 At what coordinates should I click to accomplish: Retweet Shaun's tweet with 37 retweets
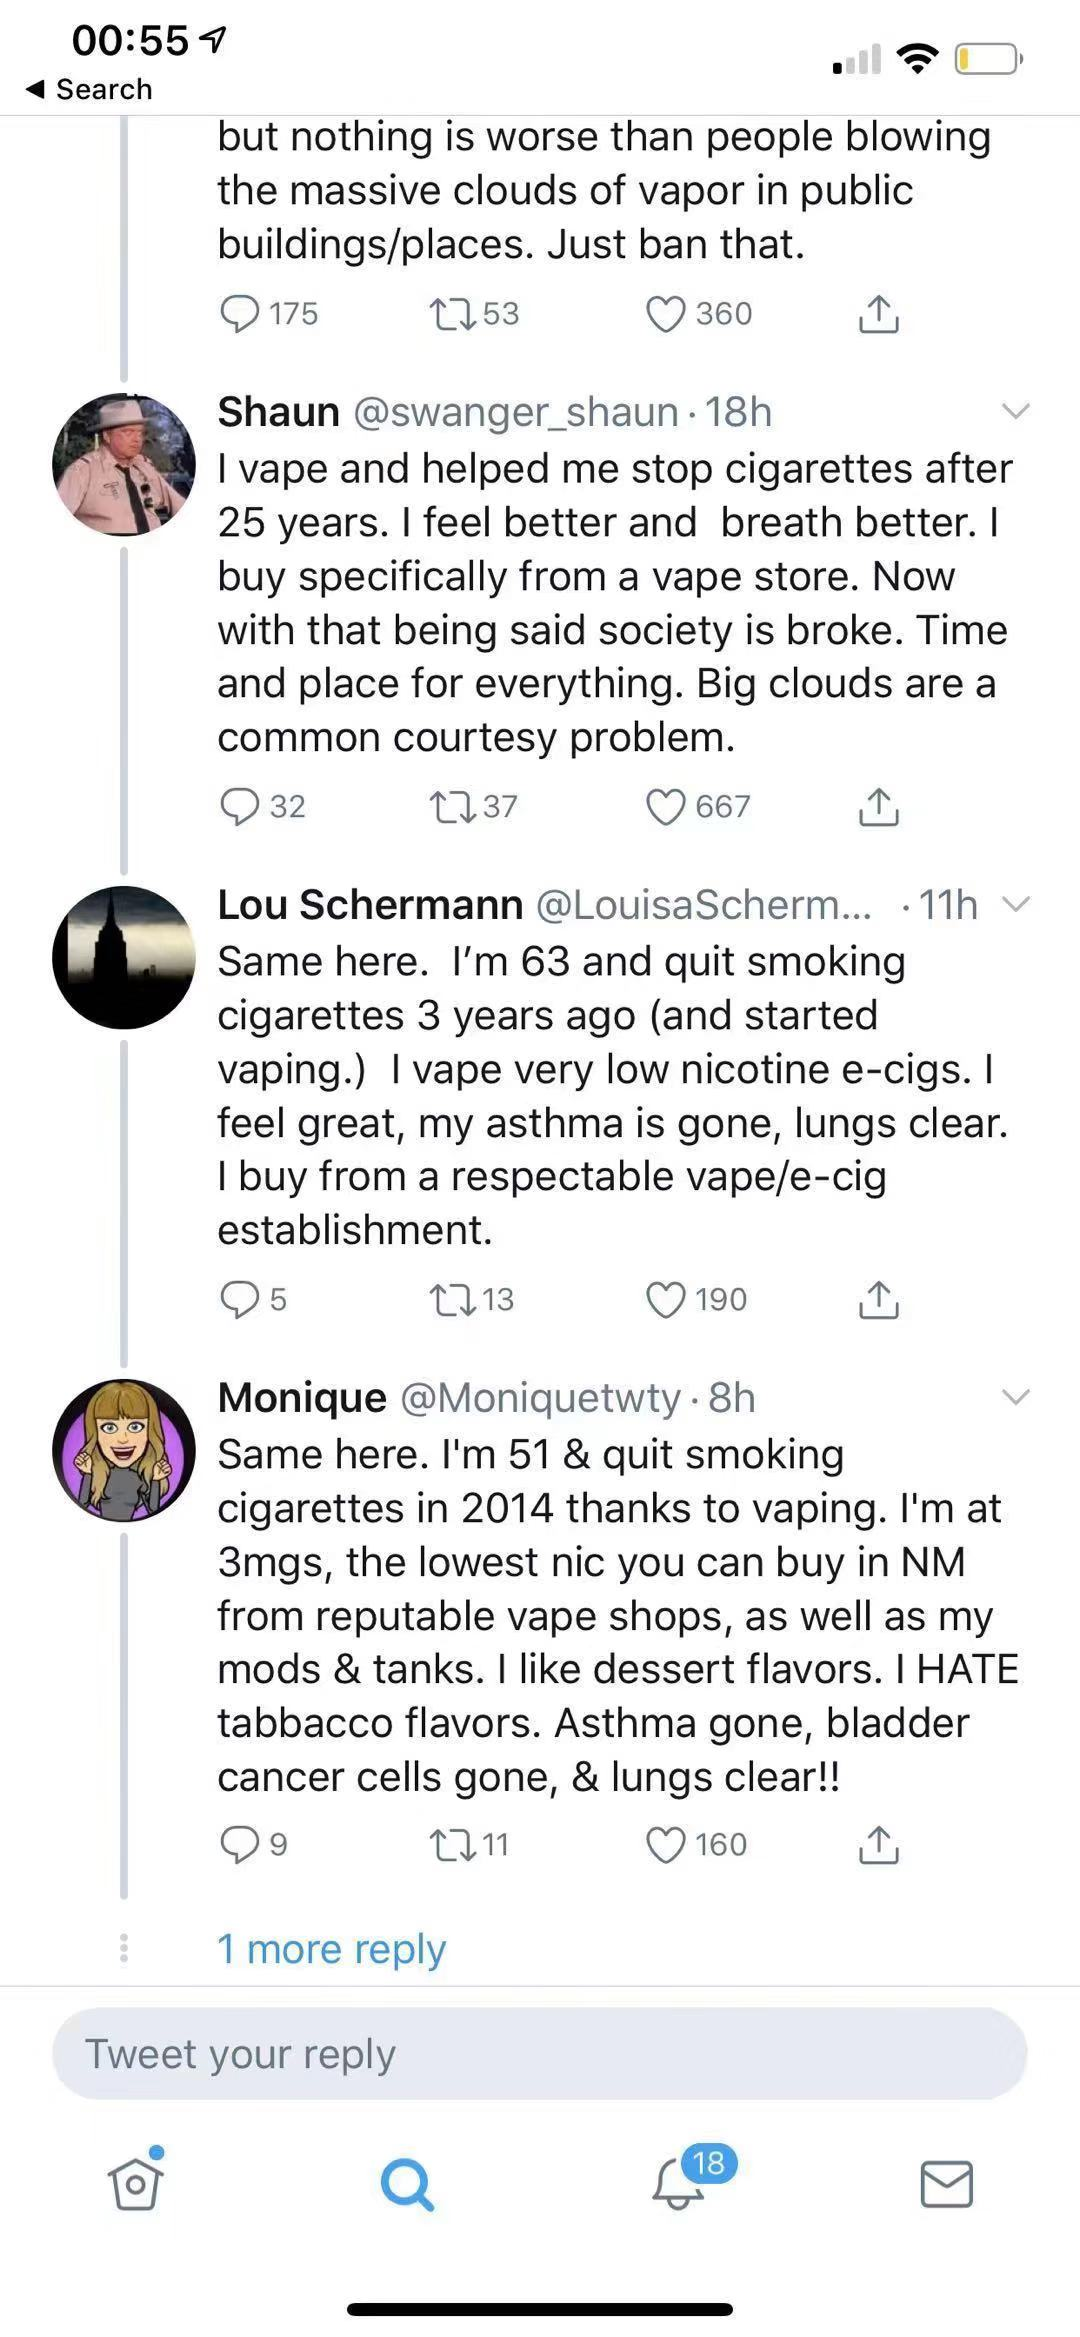tap(452, 807)
